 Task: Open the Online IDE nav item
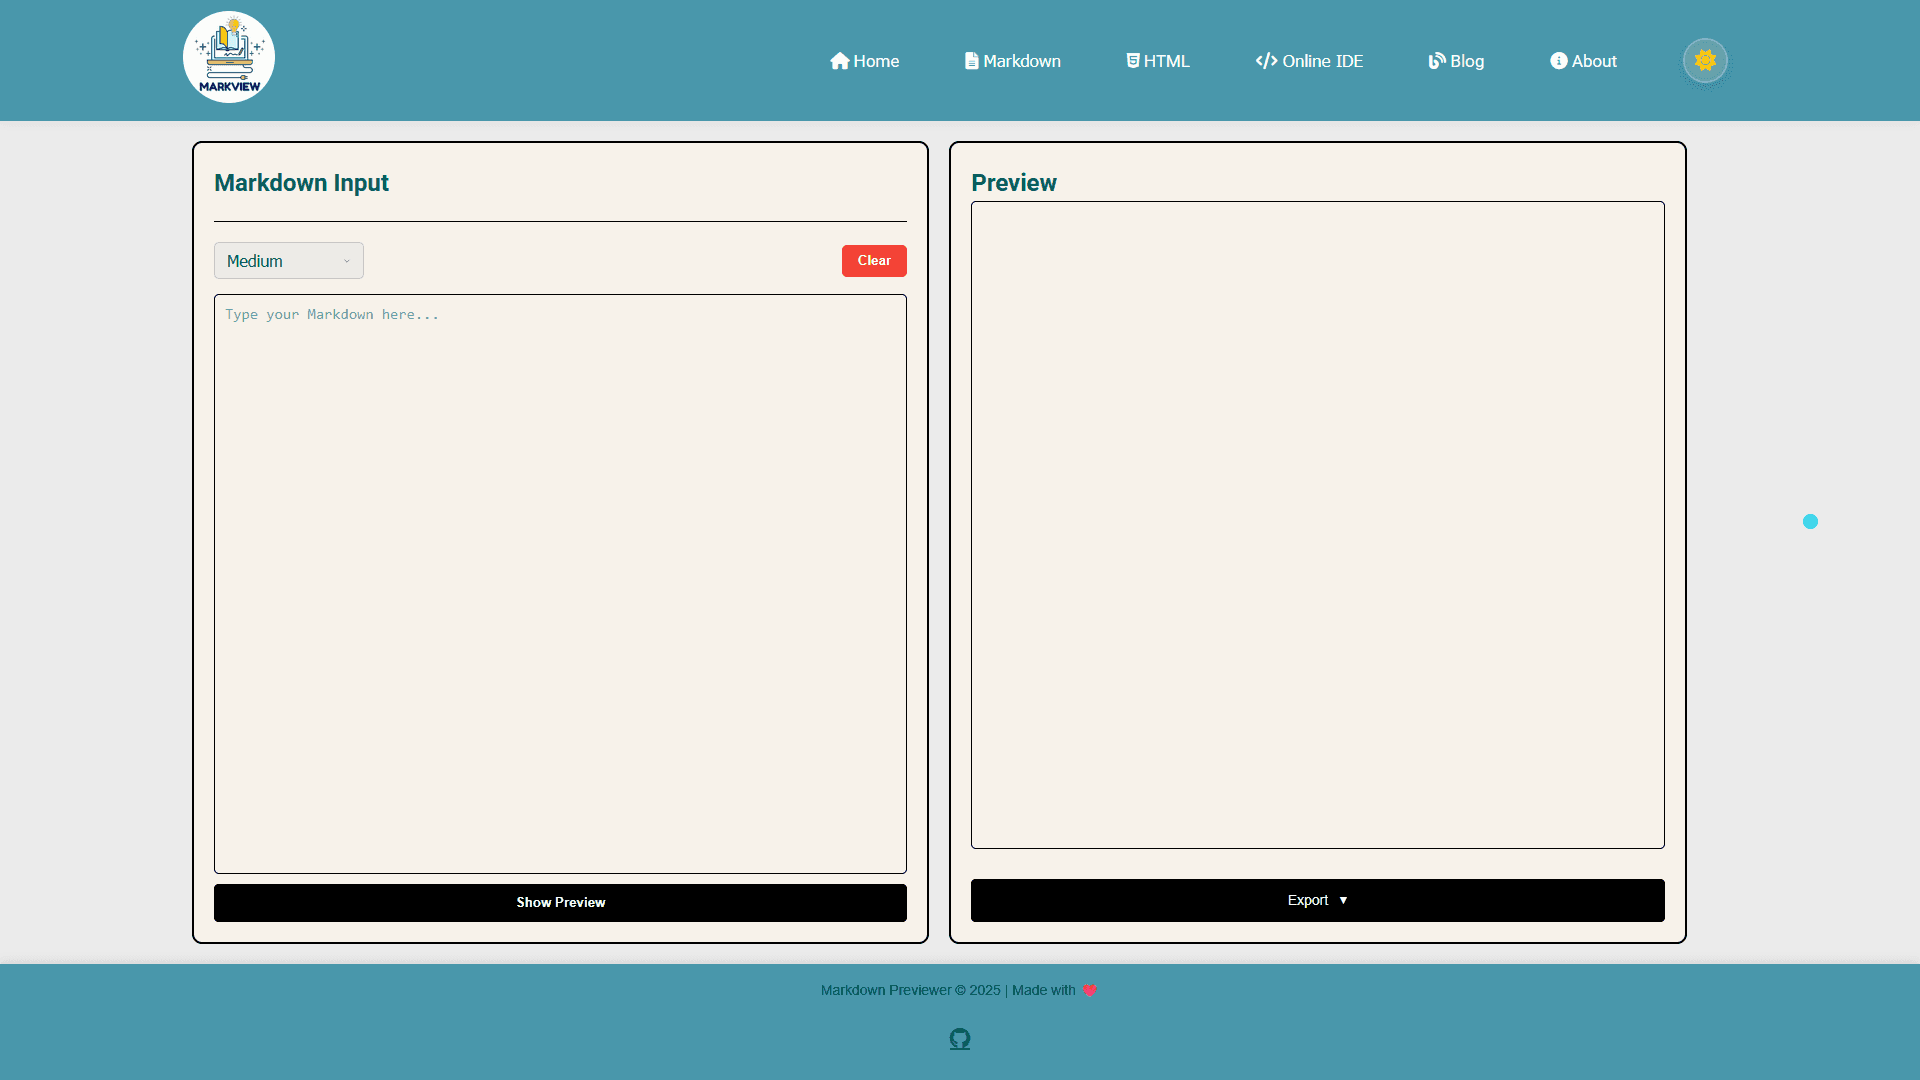click(1322, 61)
